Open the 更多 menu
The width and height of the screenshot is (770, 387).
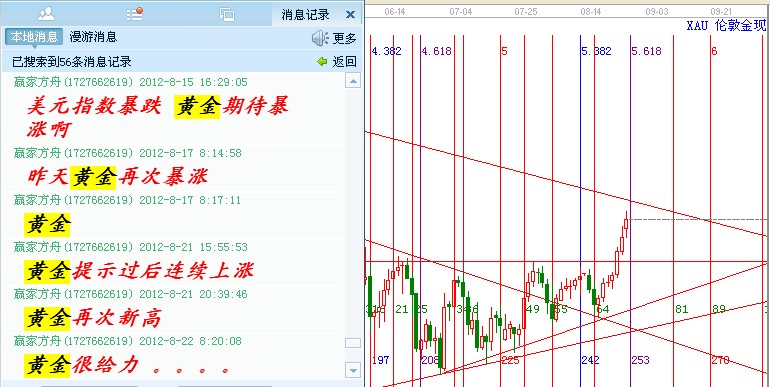pos(344,38)
